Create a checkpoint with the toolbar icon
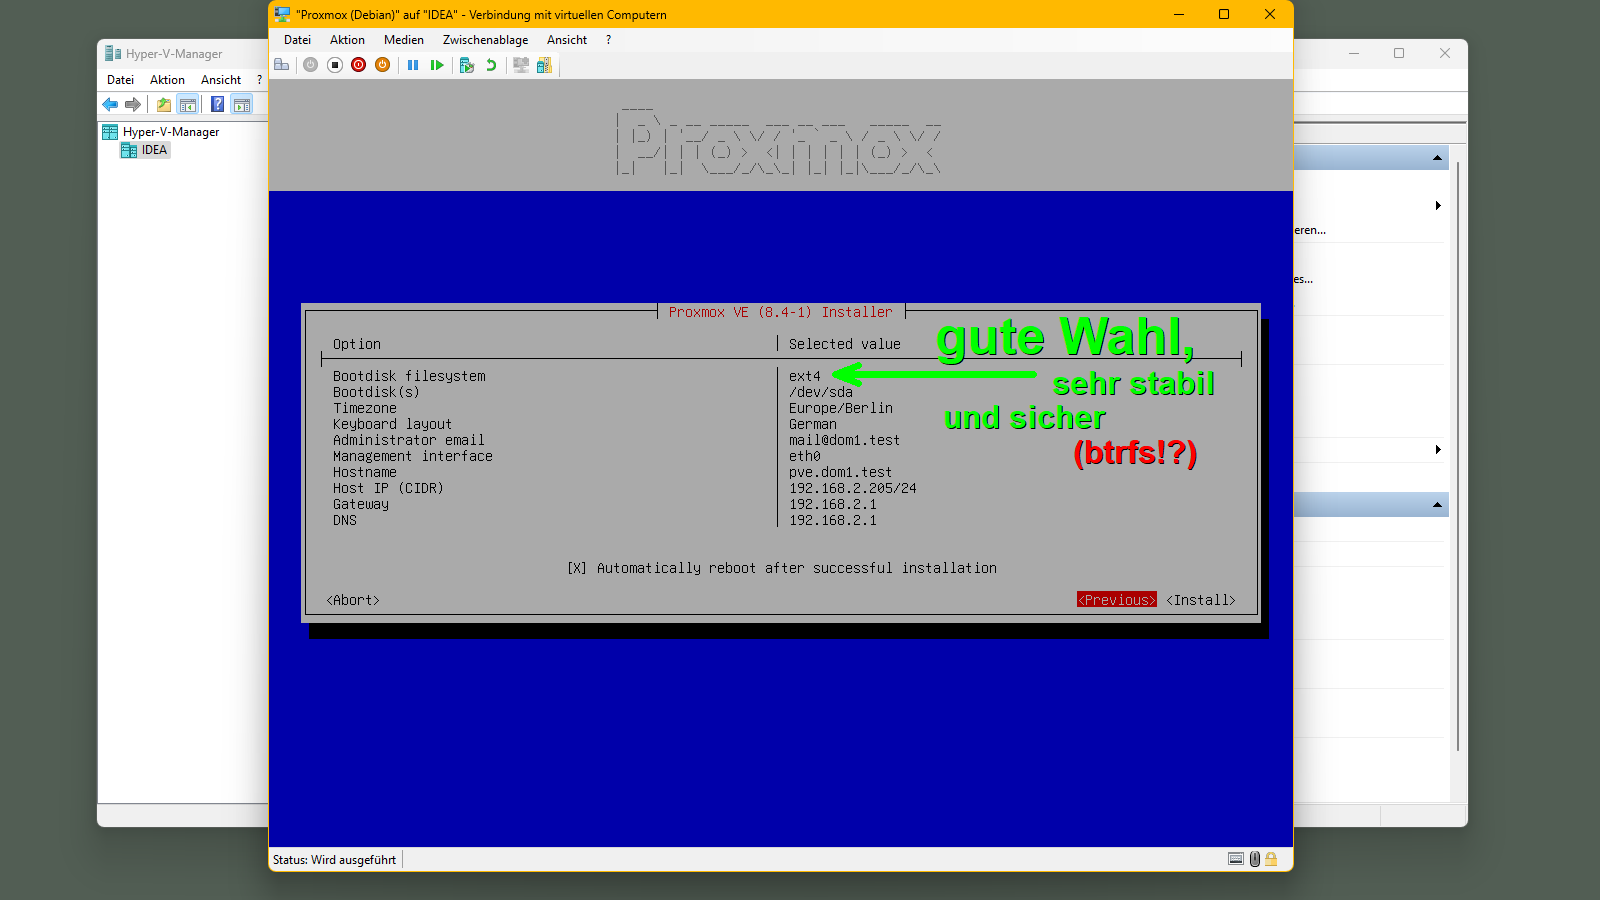 (x=466, y=65)
